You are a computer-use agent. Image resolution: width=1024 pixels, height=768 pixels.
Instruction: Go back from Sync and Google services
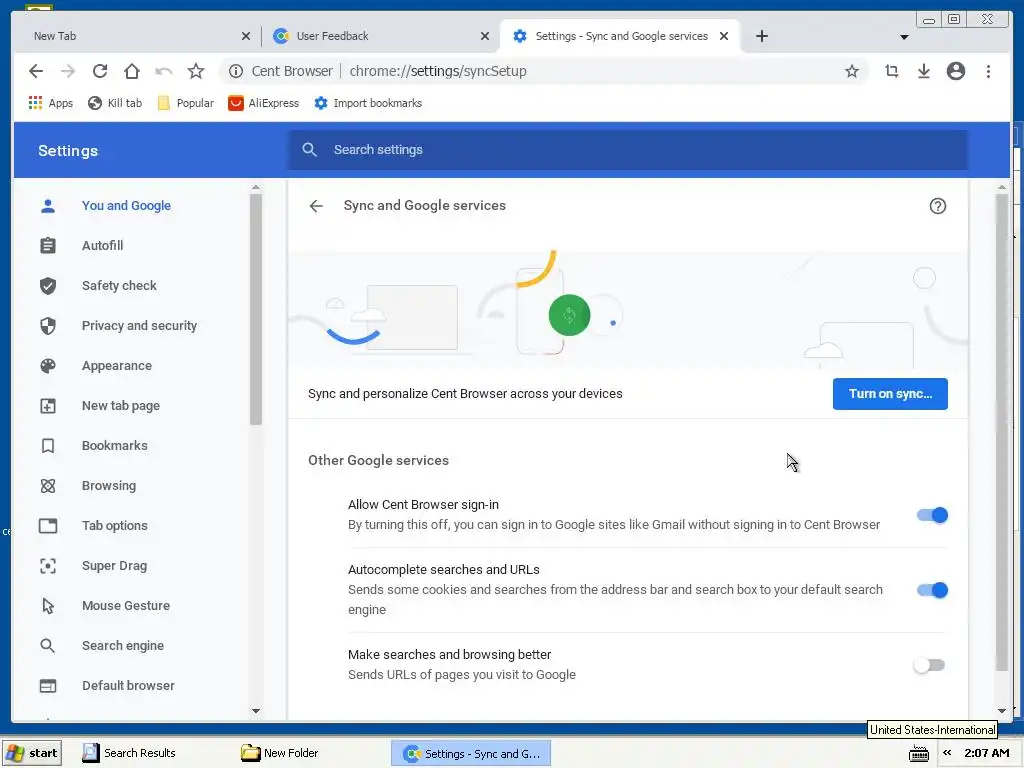pos(316,206)
